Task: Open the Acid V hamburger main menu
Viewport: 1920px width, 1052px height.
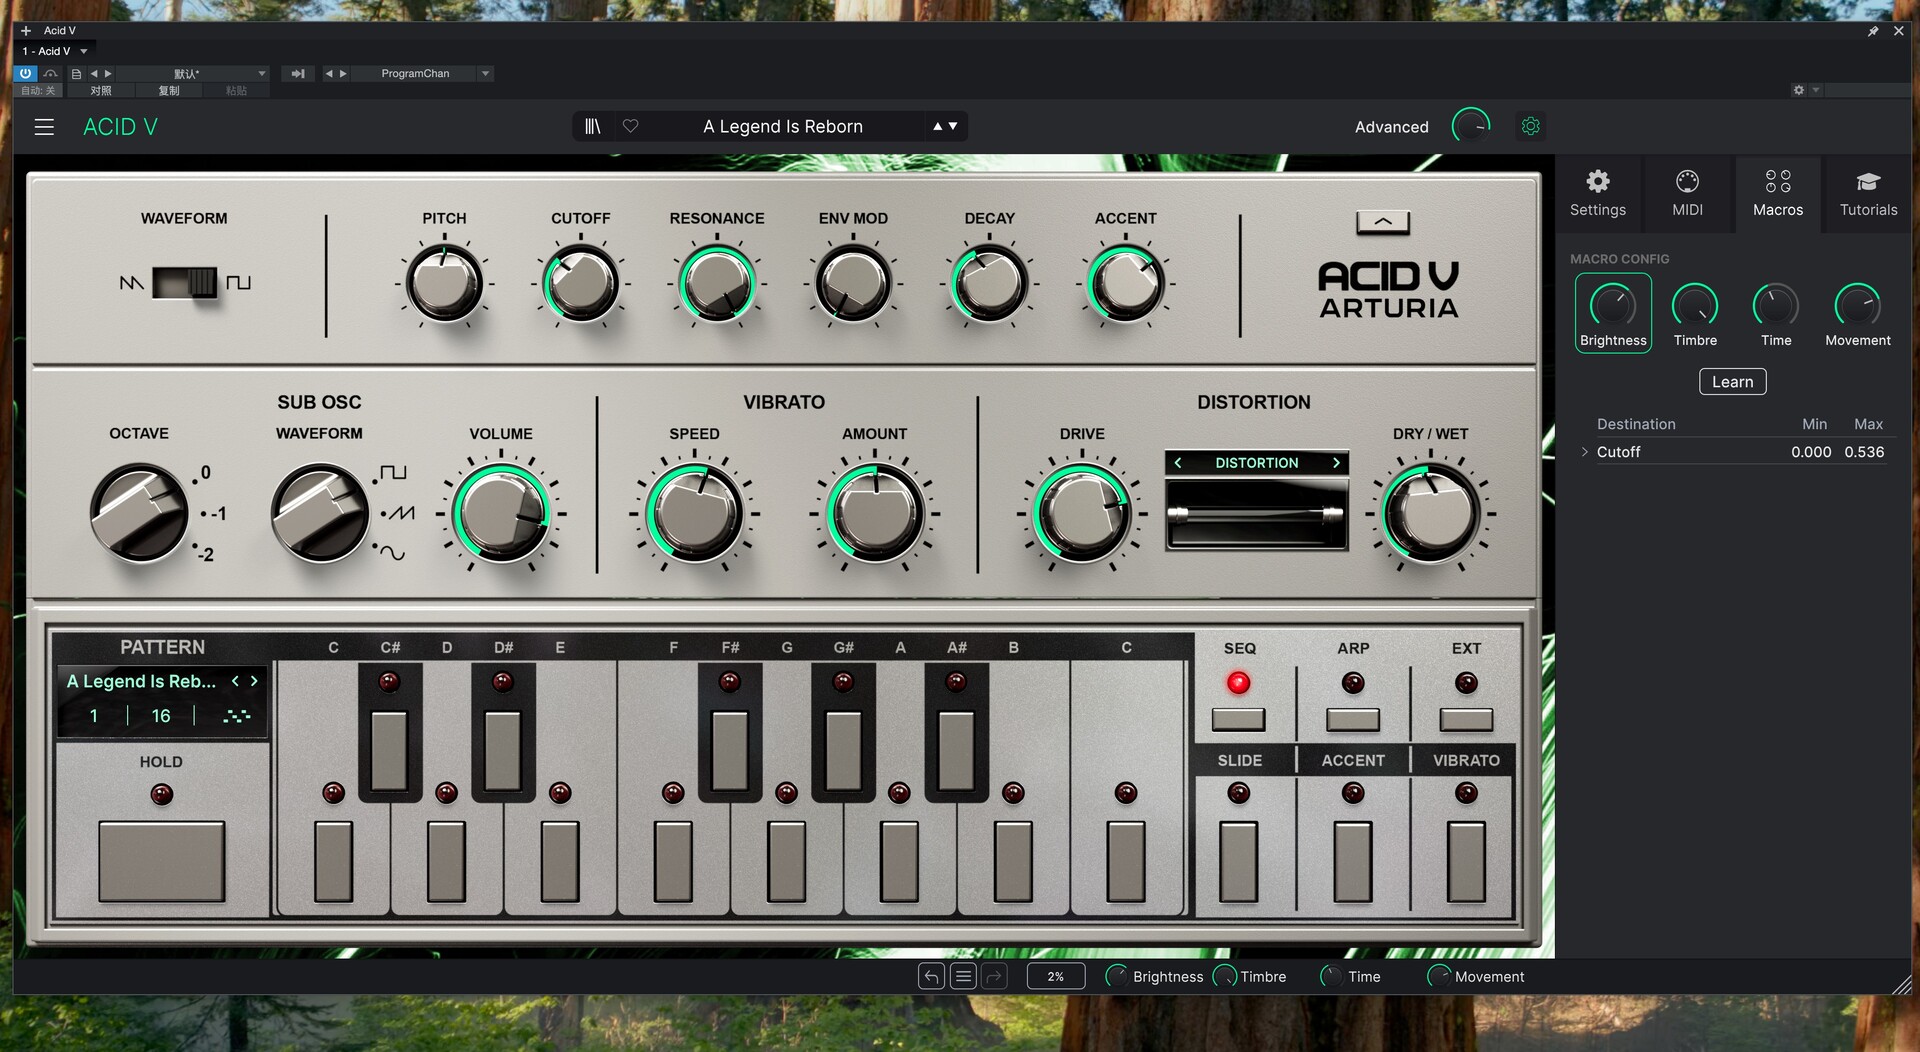Action: coord(44,127)
